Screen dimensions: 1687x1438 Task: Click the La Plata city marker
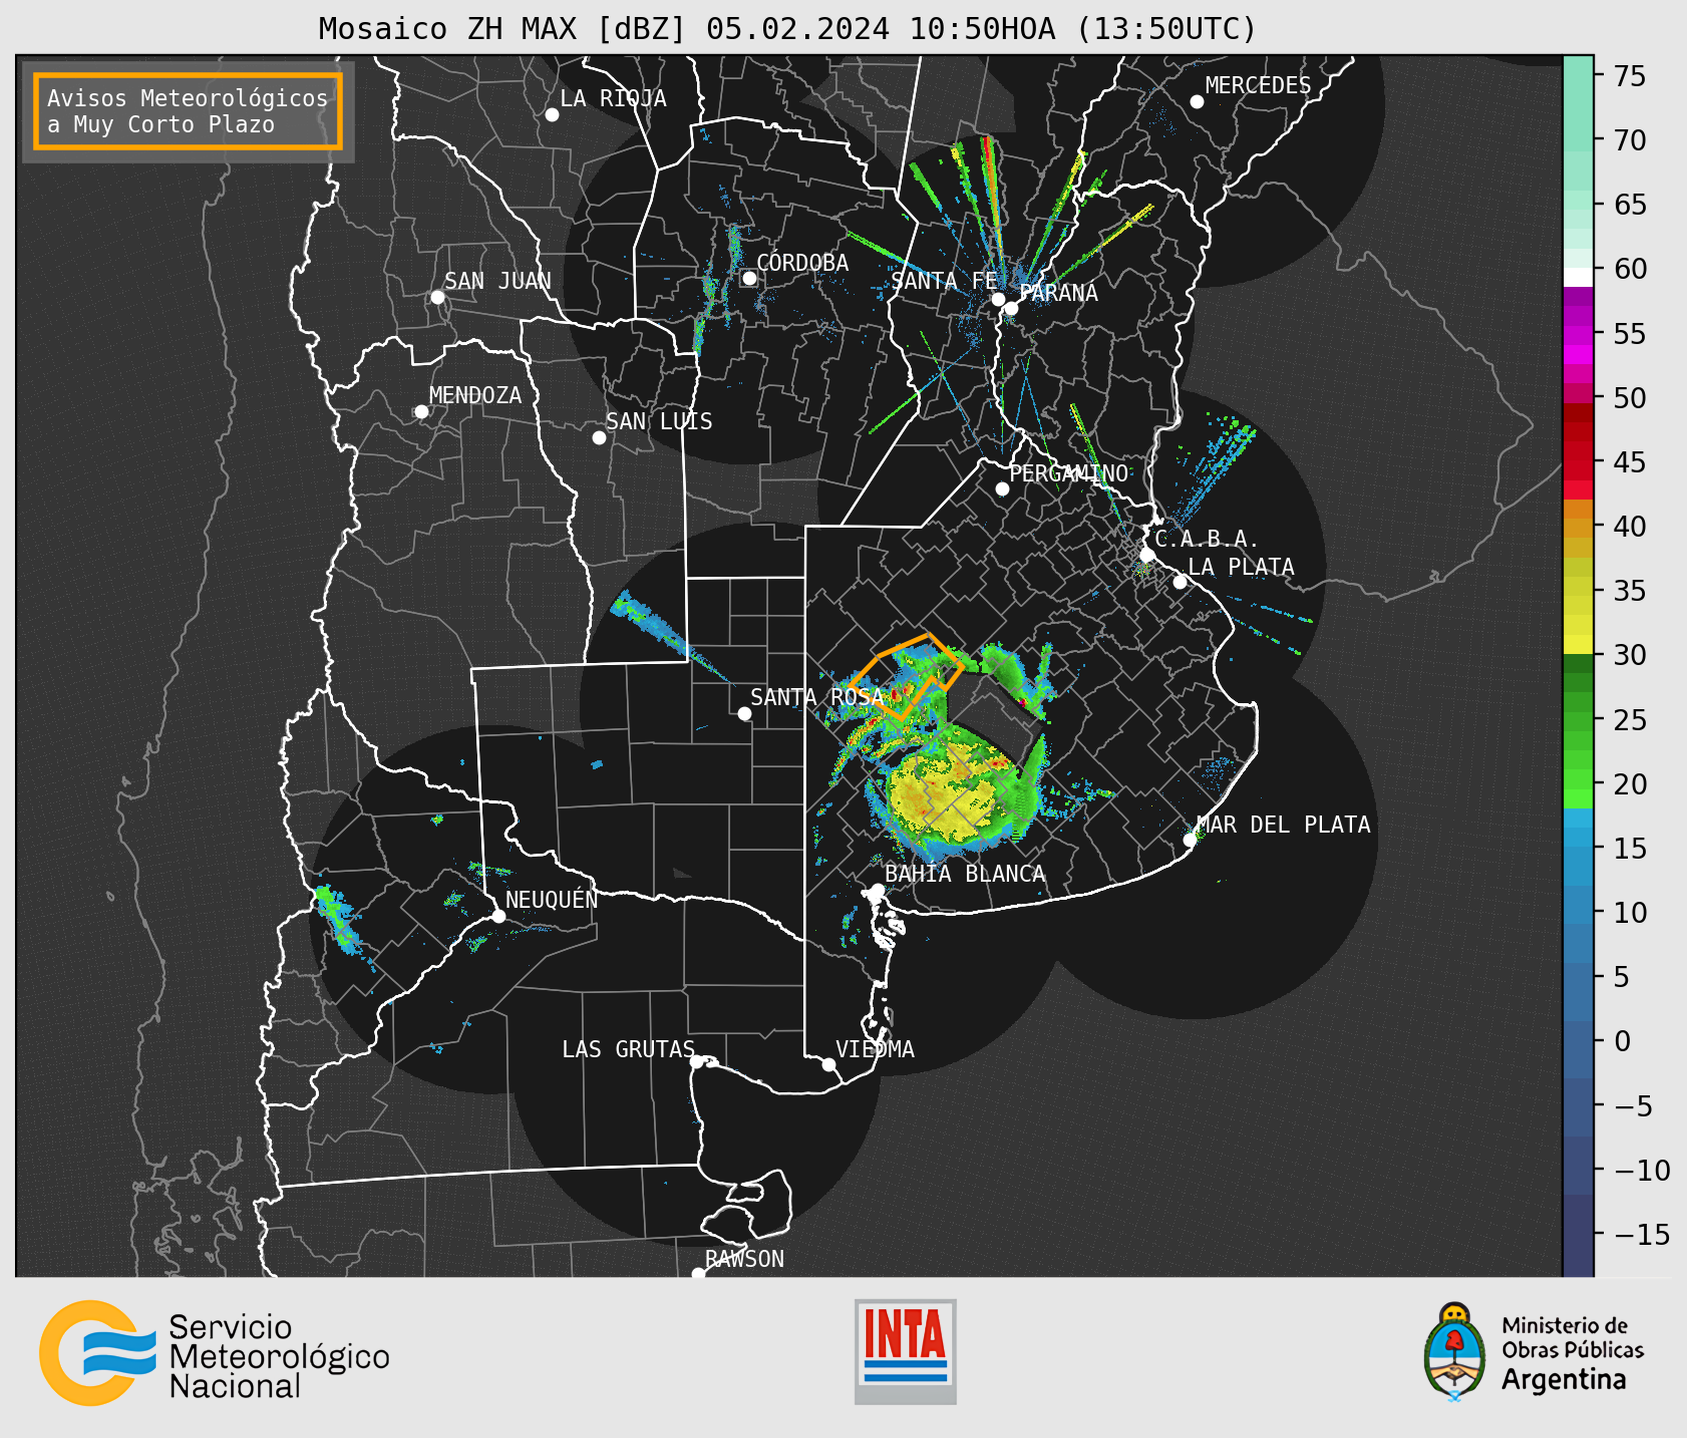(x=1180, y=582)
